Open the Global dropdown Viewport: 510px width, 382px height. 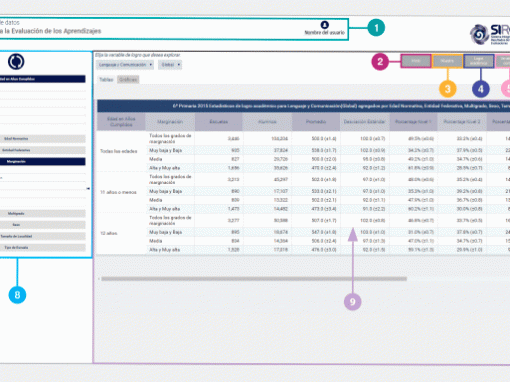pos(170,65)
